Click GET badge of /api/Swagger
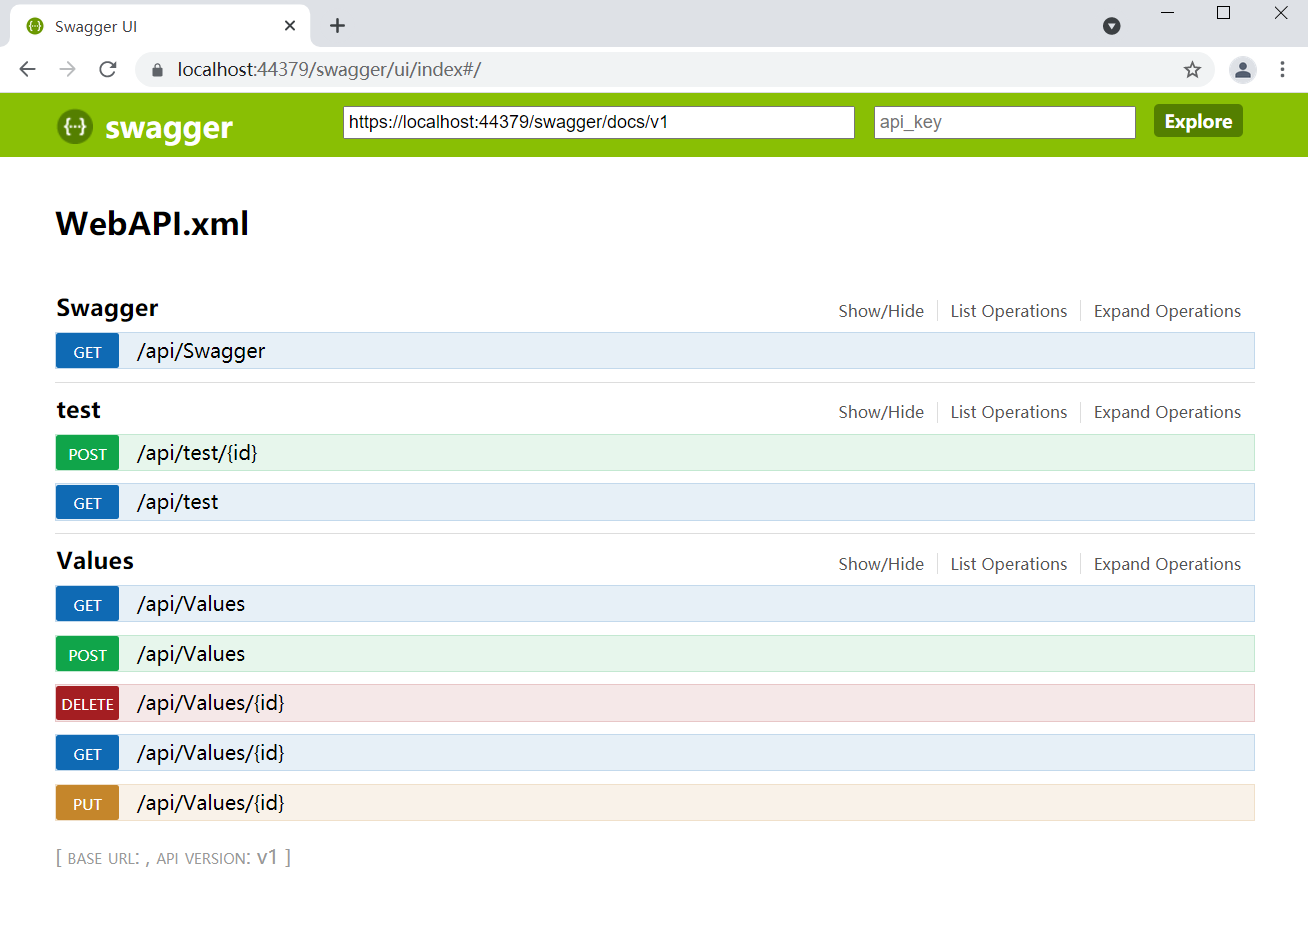 (x=88, y=352)
